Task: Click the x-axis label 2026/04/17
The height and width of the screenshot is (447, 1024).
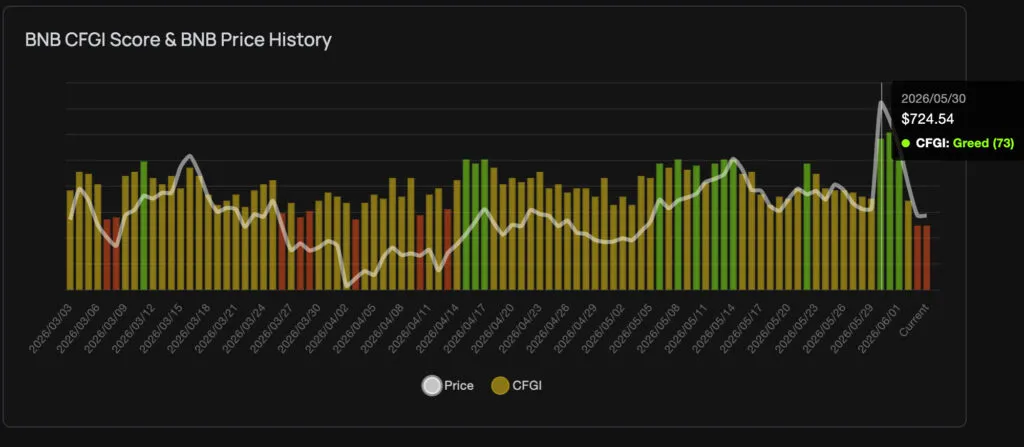Action: coord(465,329)
